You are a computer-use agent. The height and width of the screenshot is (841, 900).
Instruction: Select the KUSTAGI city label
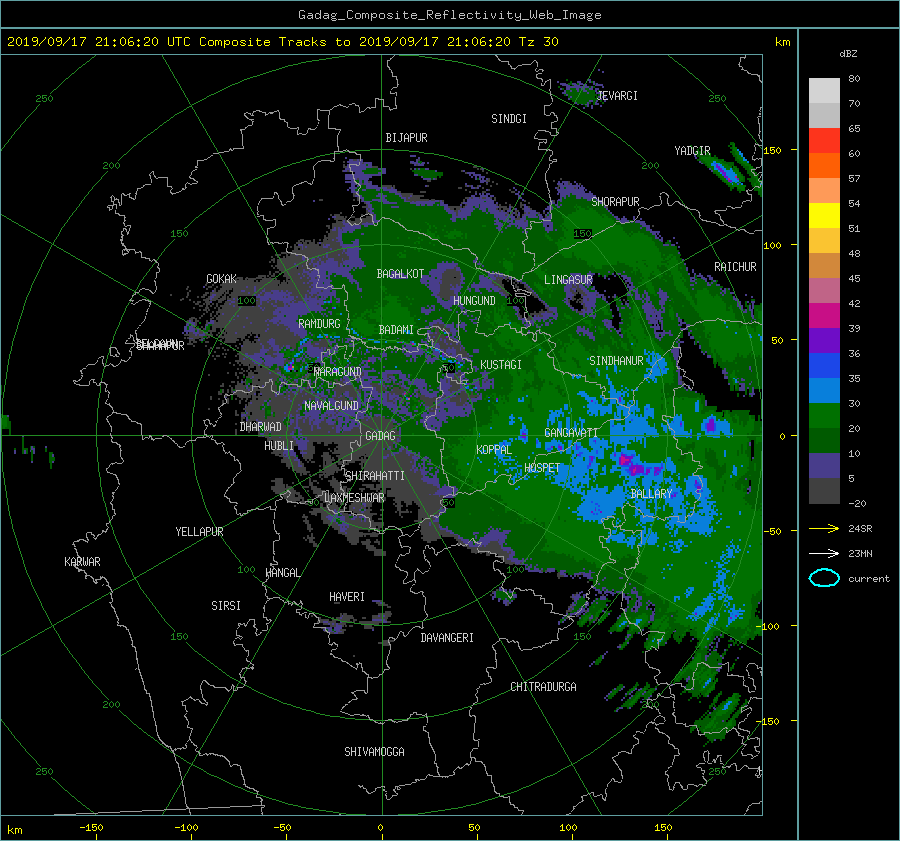point(501,365)
